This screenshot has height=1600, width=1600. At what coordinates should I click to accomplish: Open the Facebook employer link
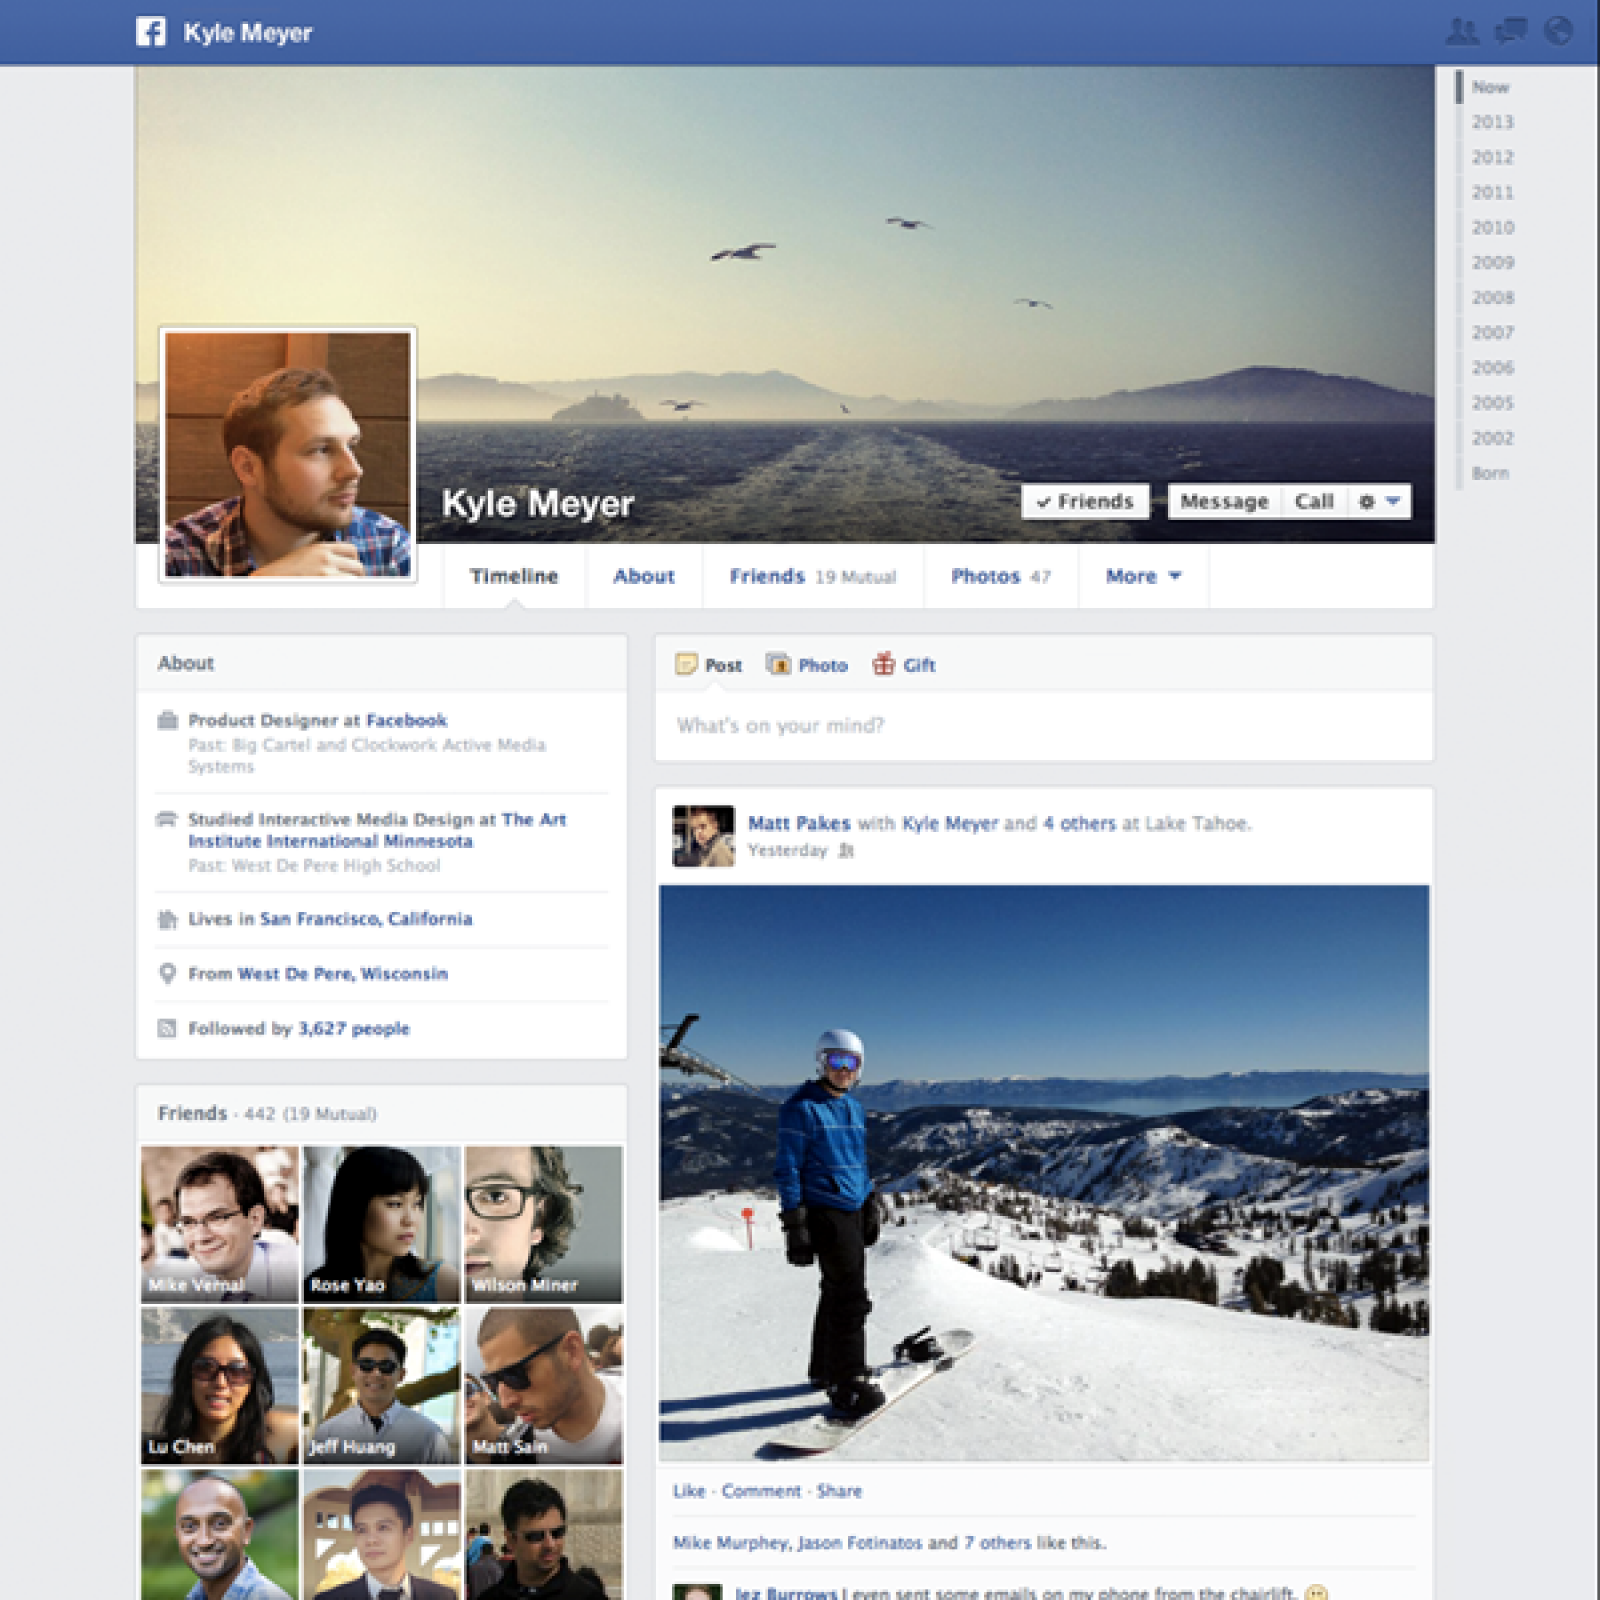coord(406,720)
